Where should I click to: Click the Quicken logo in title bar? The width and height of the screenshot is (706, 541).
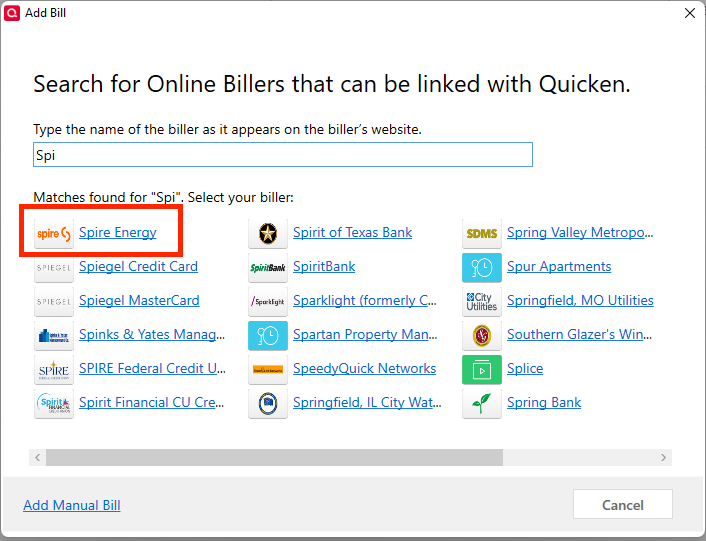tap(12, 13)
